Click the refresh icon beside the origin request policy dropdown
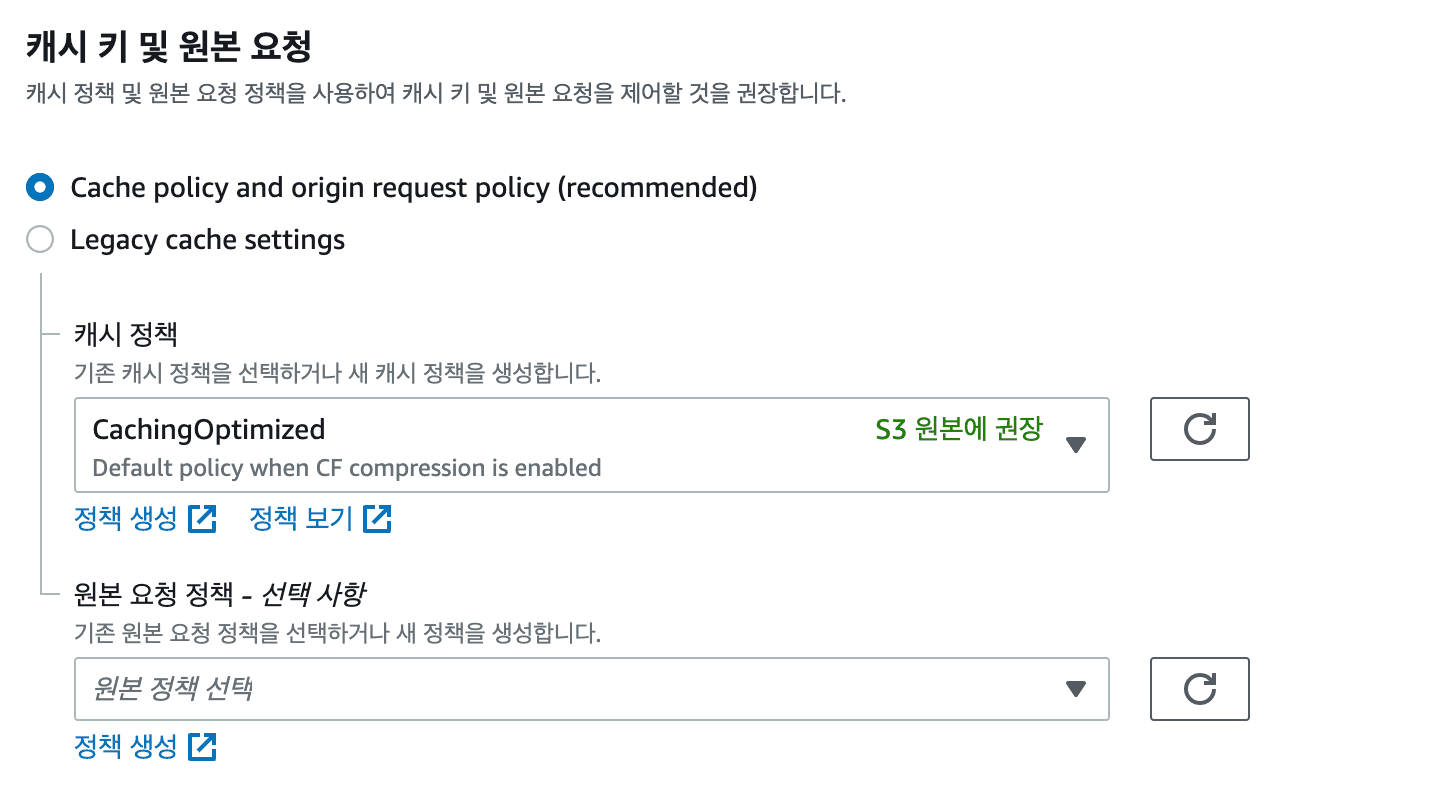 pyautogui.click(x=1199, y=688)
